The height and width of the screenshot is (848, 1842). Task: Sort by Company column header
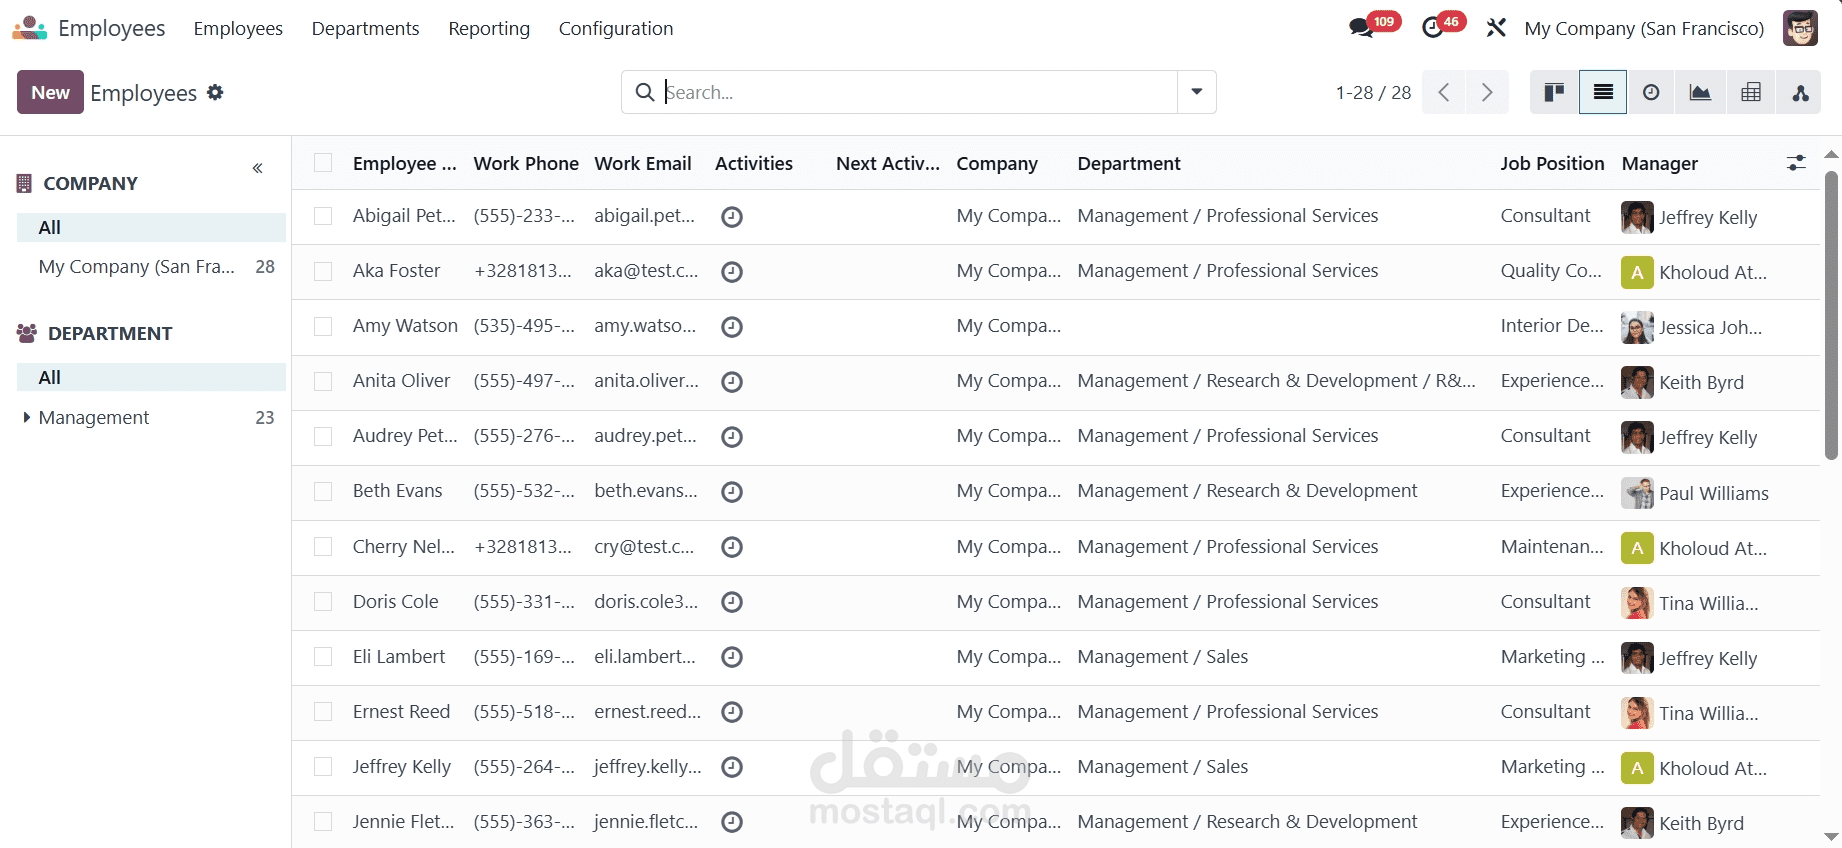click(x=997, y=163)
